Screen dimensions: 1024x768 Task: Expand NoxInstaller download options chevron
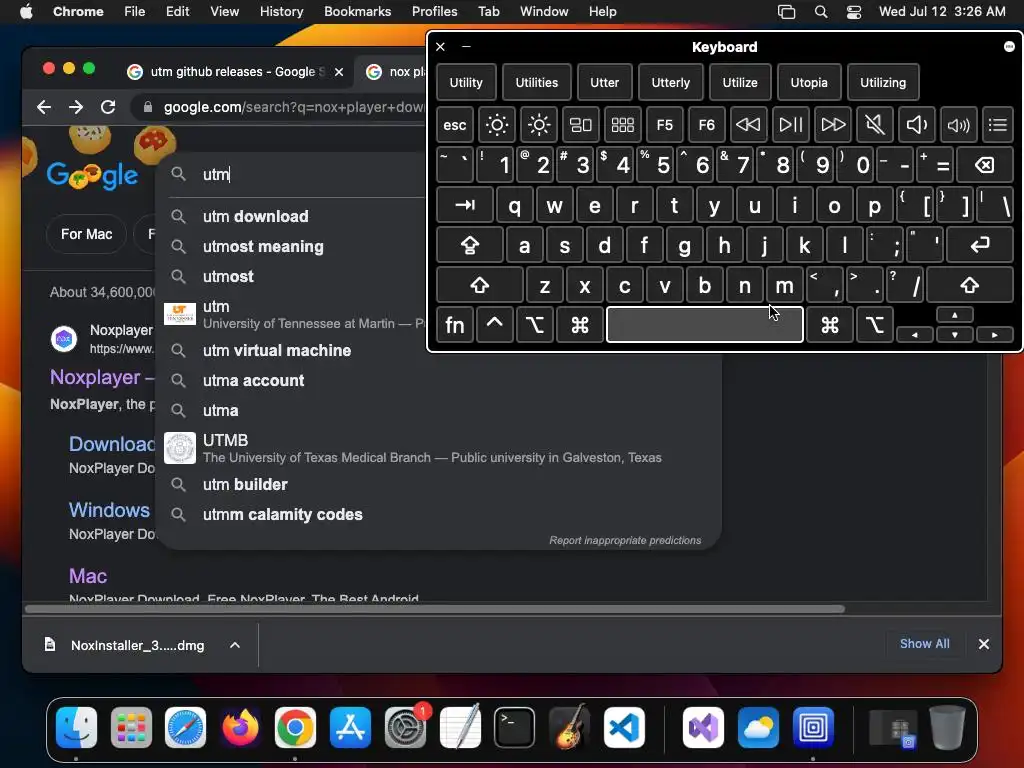pos(234,645)
